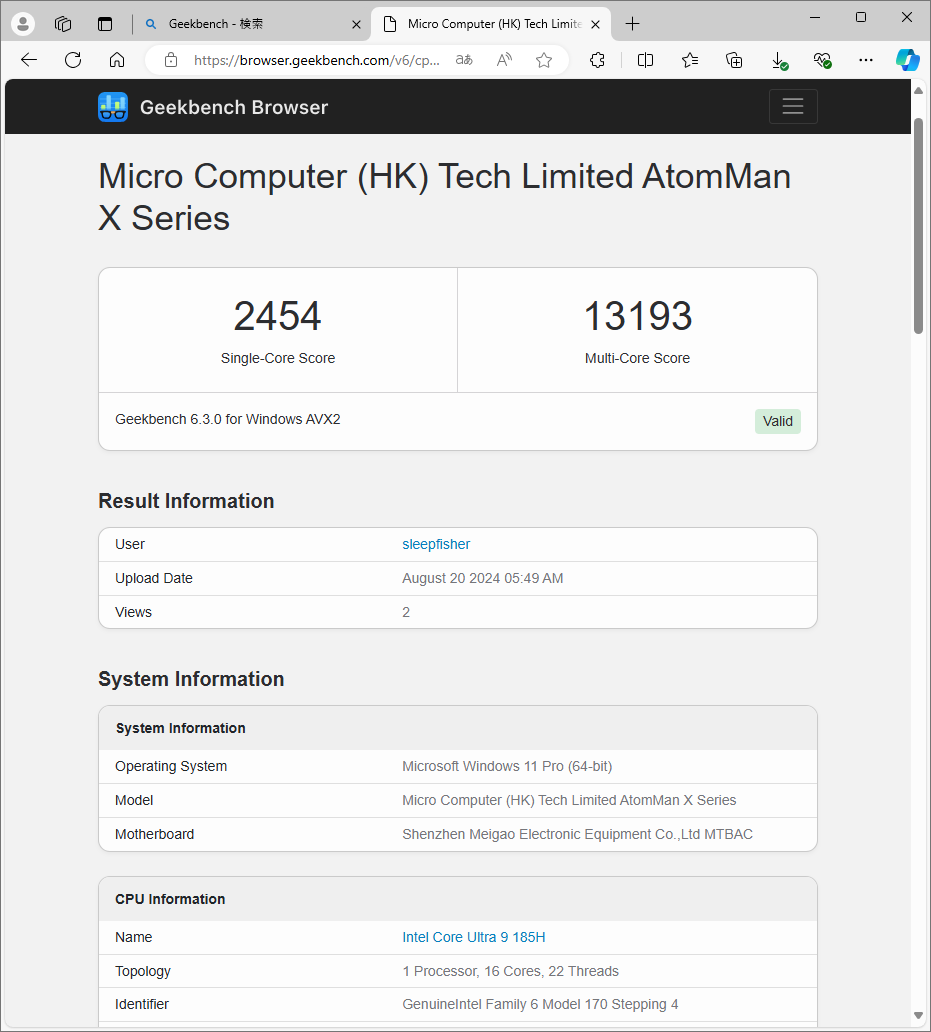Open the Favorites list icon
The width and height of the screenshot is (931, 1032).
pyautogui.click(x=690, y=60)
